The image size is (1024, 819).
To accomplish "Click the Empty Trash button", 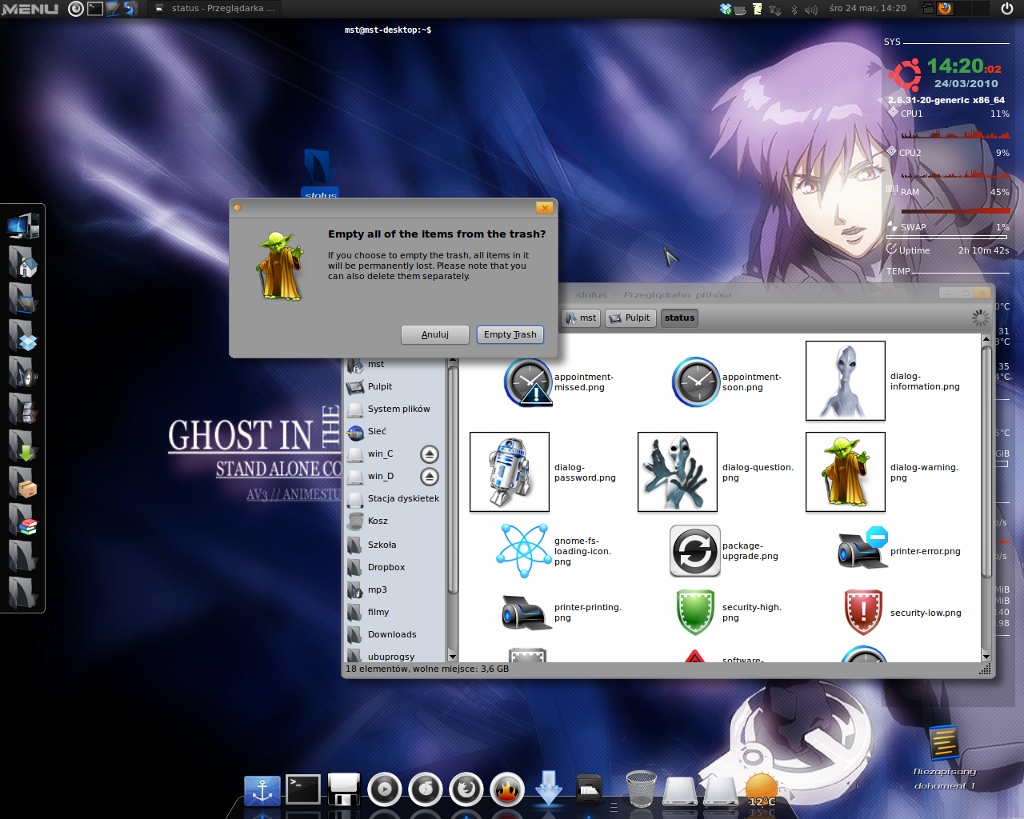I will coord(510,334).
